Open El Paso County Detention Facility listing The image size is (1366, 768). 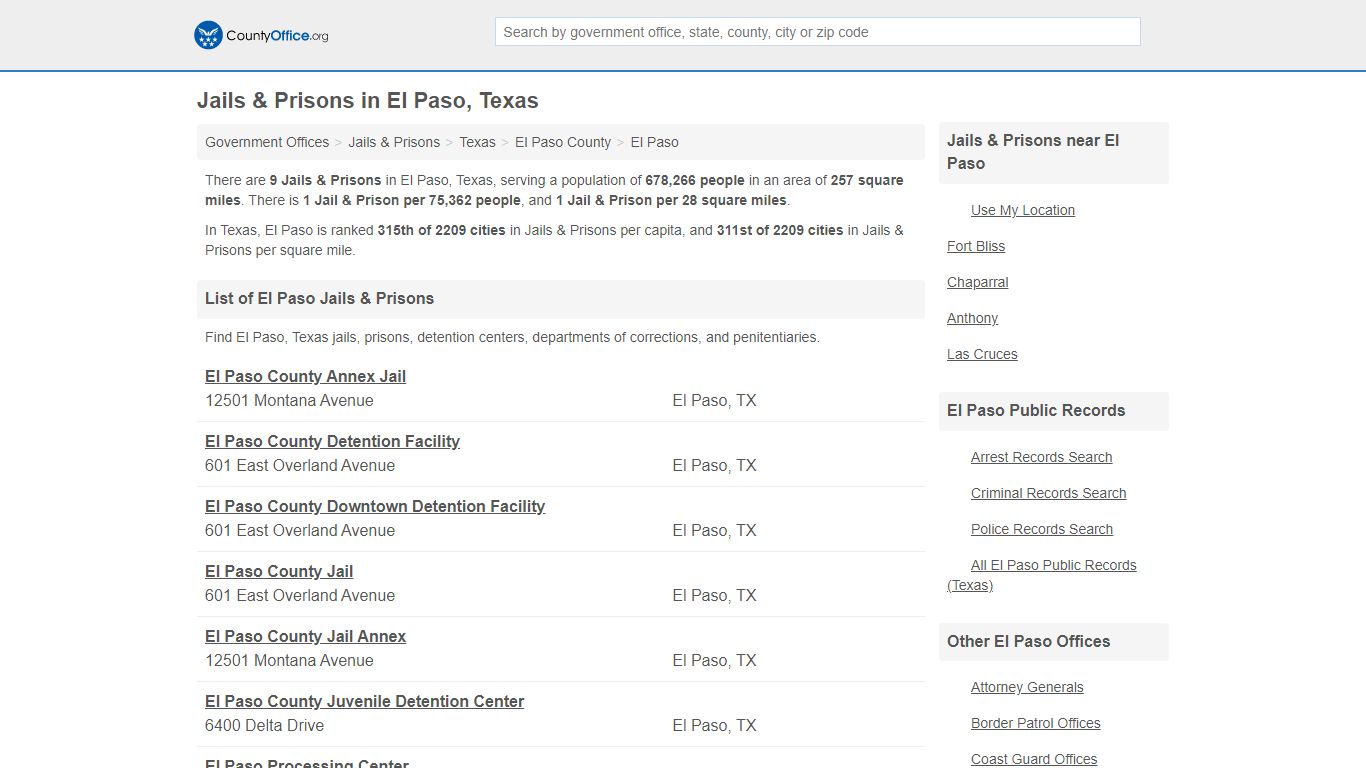[x=332, y=441]
